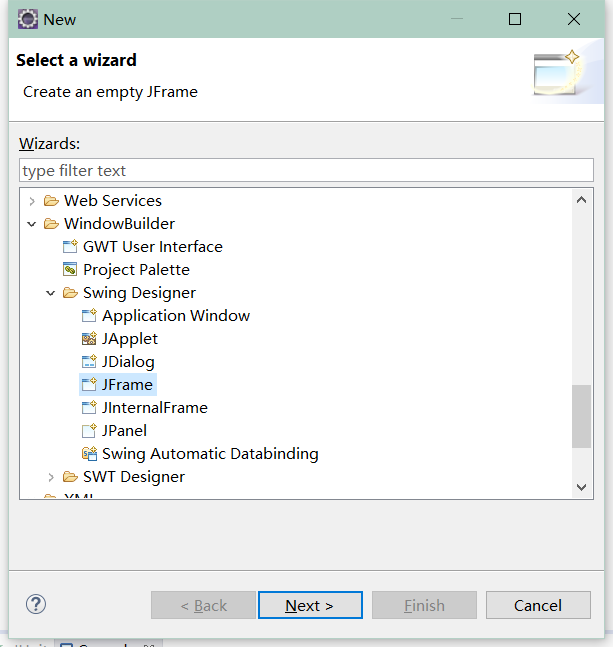The width and height of the screenshot is (613, 647).
Task: Click the JFrame wizard icon
Action: coord(89,385)
